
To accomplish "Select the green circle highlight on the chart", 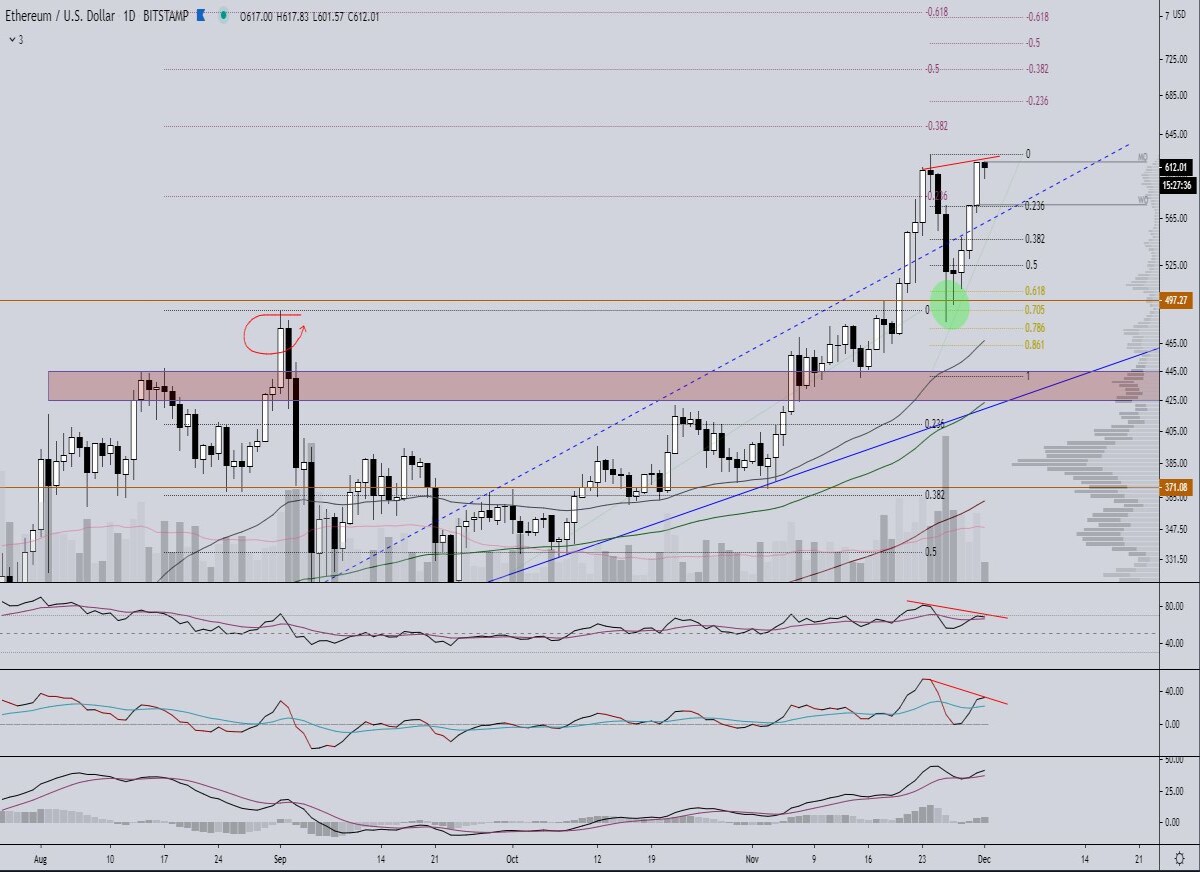I will click(x=950, y=304).
